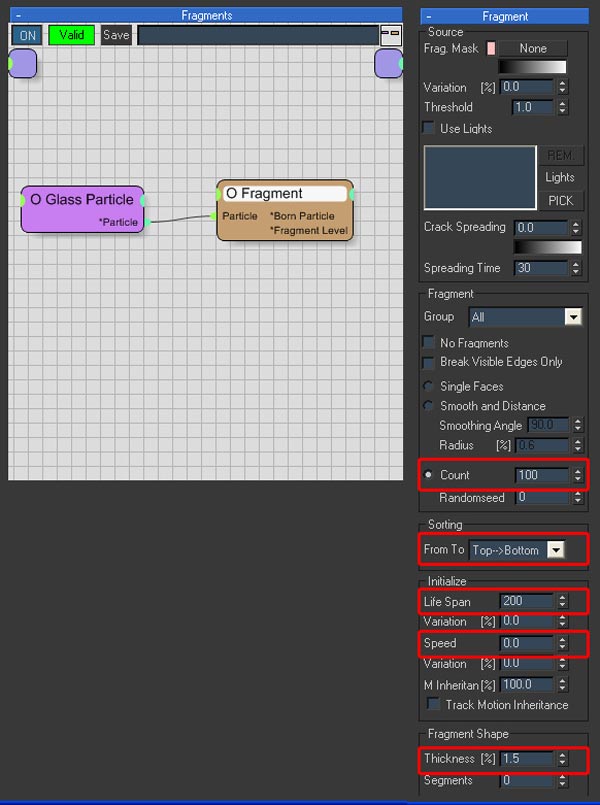Click the Threshold spinner arrows
Screen dimensions: 600x805
(563, 107)
